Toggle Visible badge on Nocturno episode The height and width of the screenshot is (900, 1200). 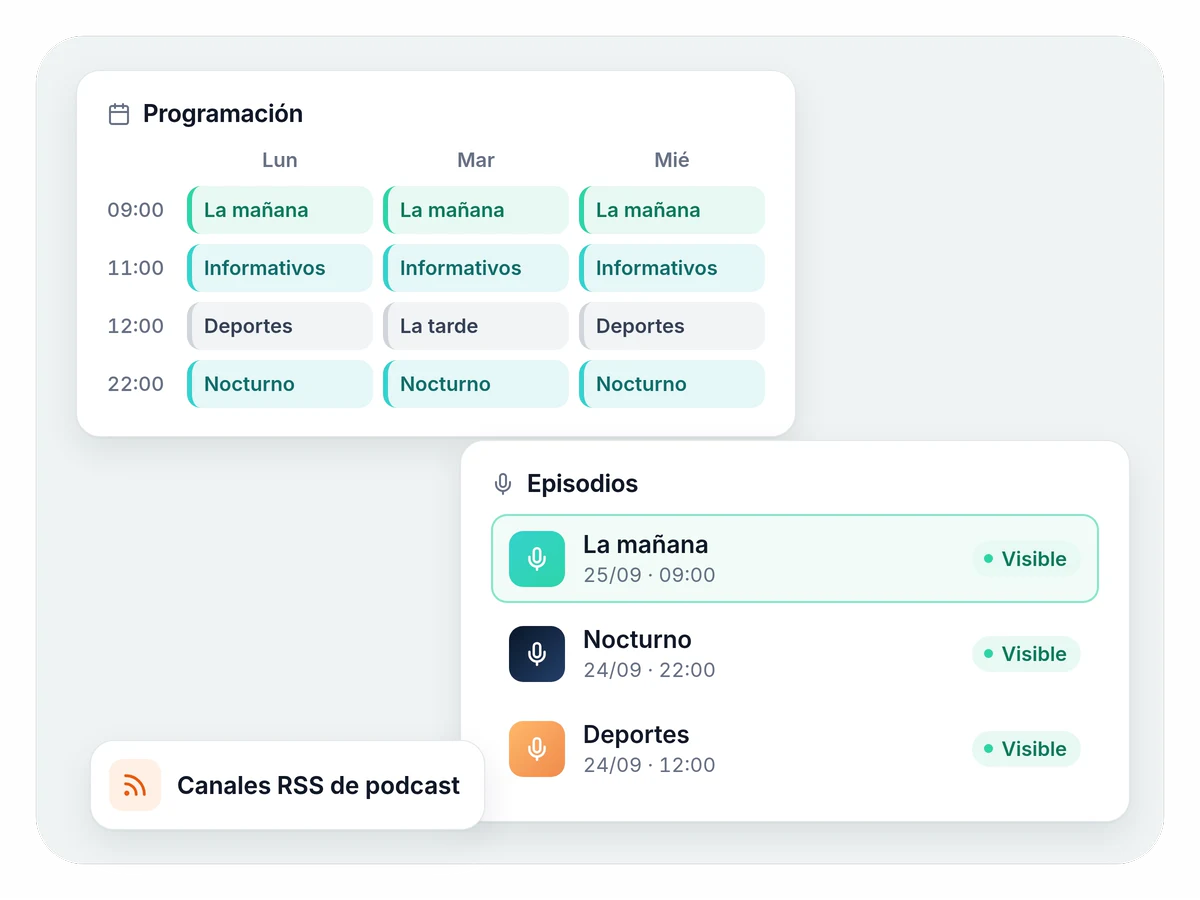click(1026, 654)
